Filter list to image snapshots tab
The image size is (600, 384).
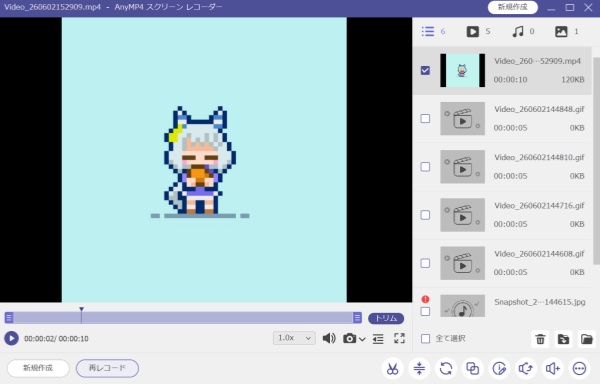pyautogui.click(x=566, y=31)
